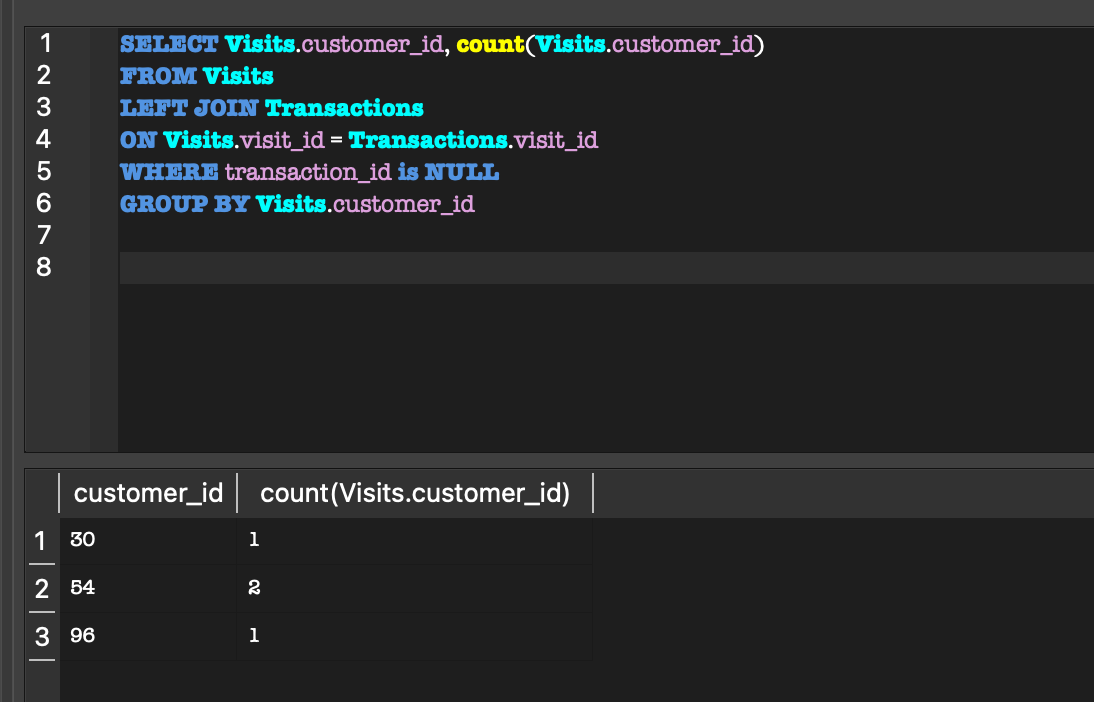This screenshot has width=1094, height=702.
Task: Click line number 1 in the gutter
Action: pyautogui.click(x=44, y=43)
